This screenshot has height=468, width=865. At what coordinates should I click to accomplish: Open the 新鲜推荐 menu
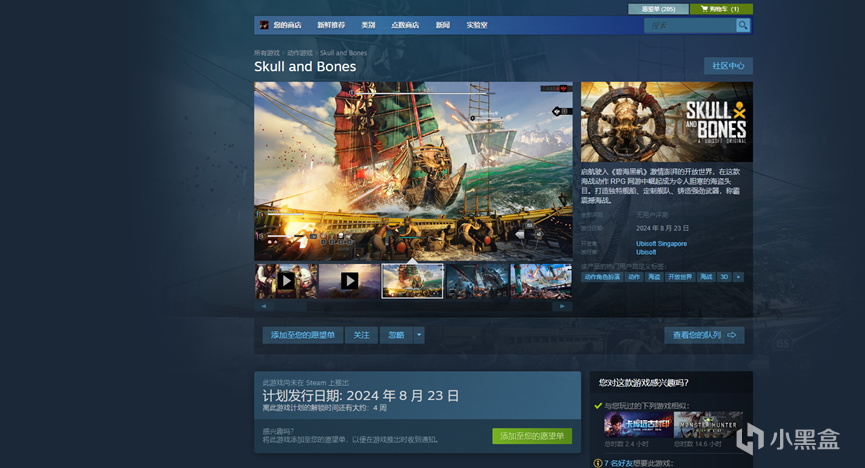(x=331, y=25)
